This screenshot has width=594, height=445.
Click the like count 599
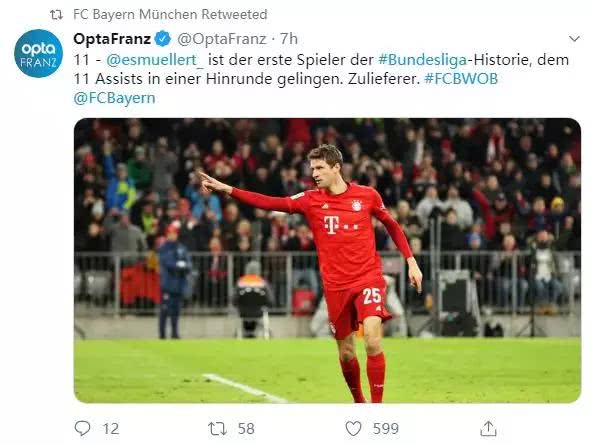click(x=386, y=429)
